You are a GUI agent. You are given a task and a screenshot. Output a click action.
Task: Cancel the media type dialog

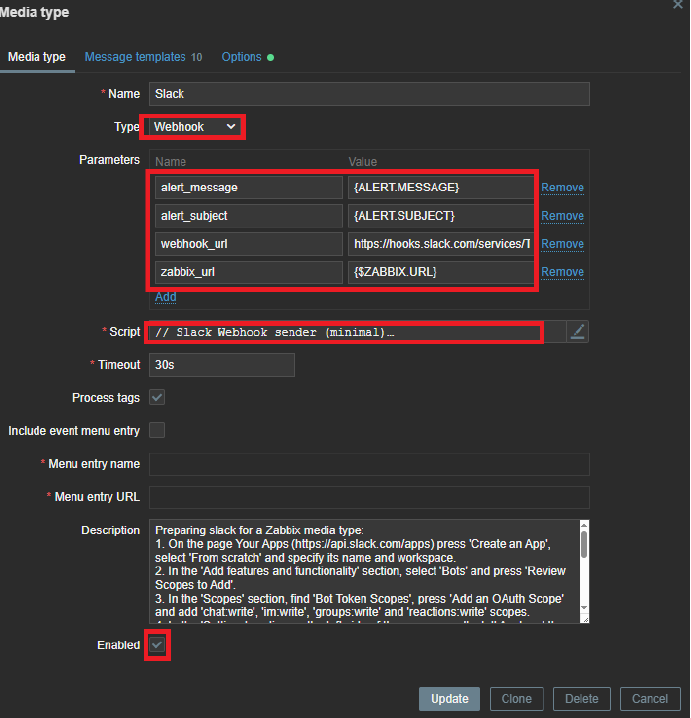pyautogui.click(x=650, y=699)
